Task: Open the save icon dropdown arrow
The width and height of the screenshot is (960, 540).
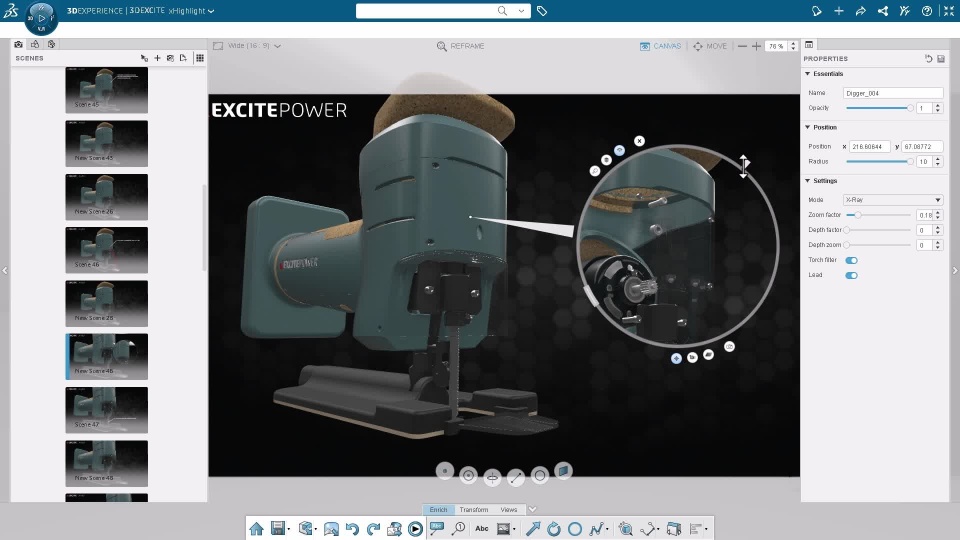Action: point(288,530)
